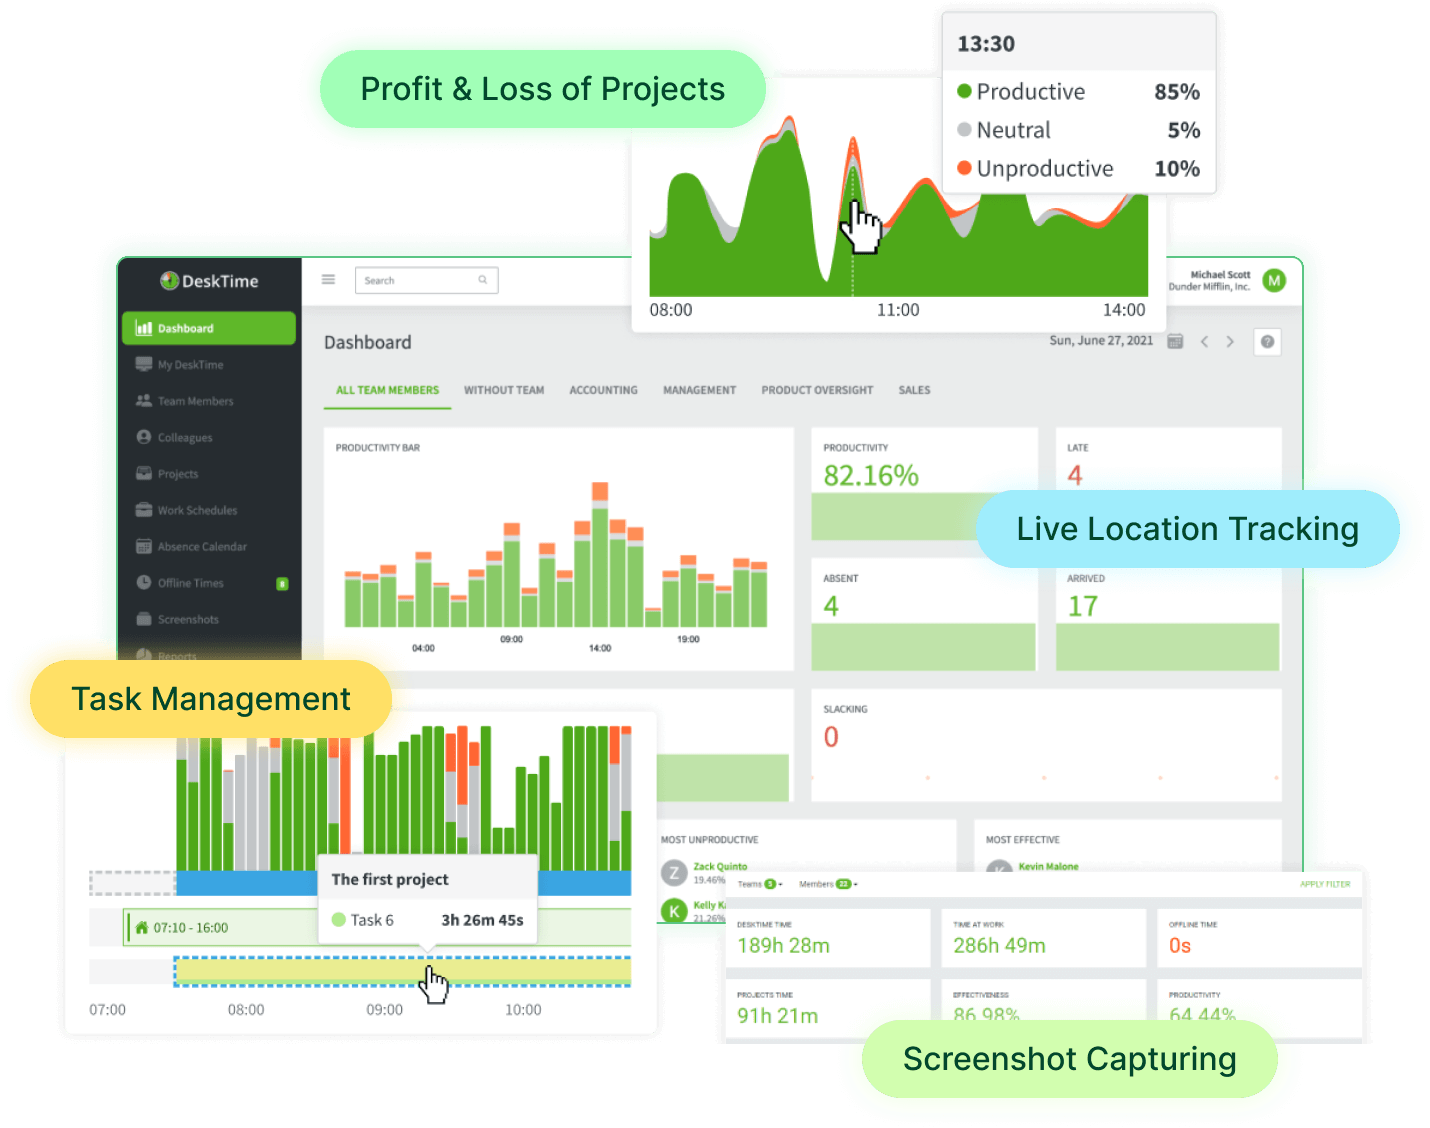Viewport: 1430px width, 1128px height.
Task: Click the Productive green legend dot
Action: pyautogui.click(x=964, y=91)
